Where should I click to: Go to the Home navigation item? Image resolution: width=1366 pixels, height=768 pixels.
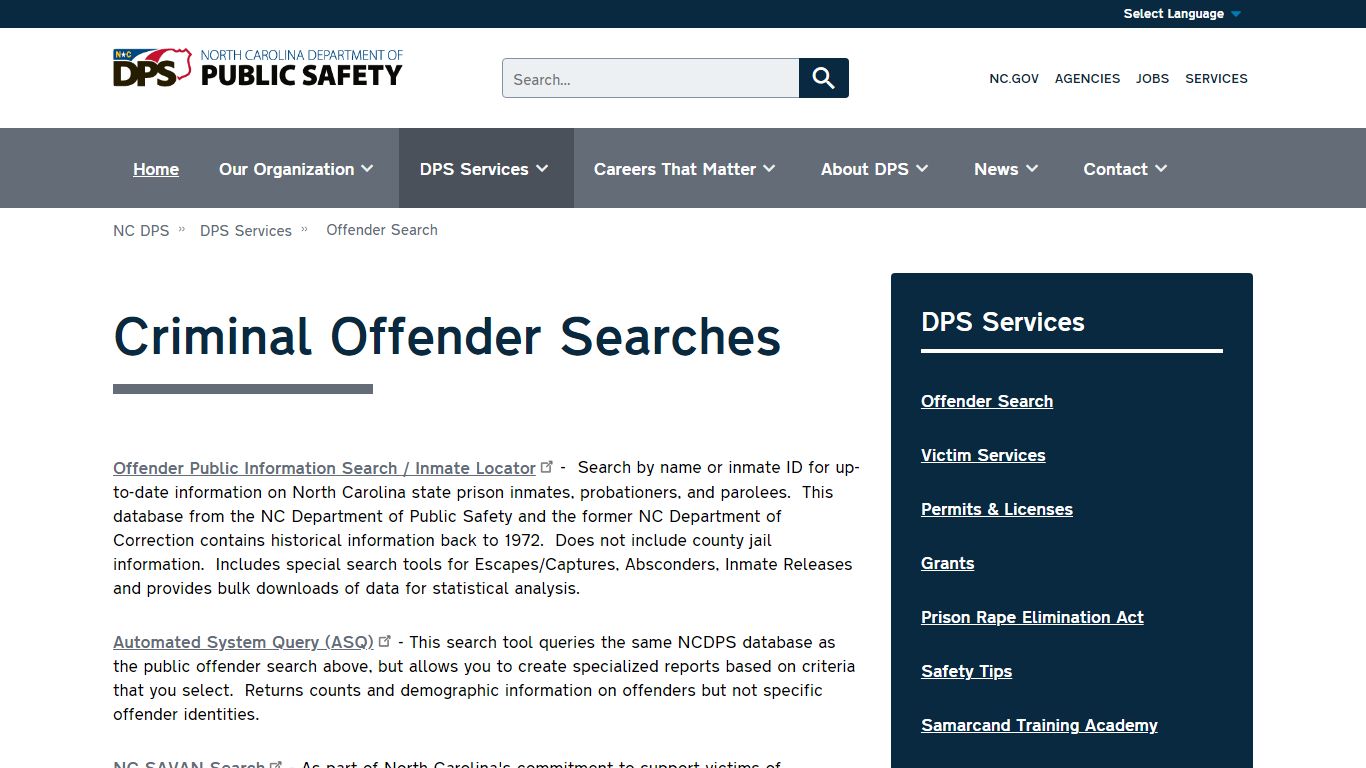click(x=156, y=169)
